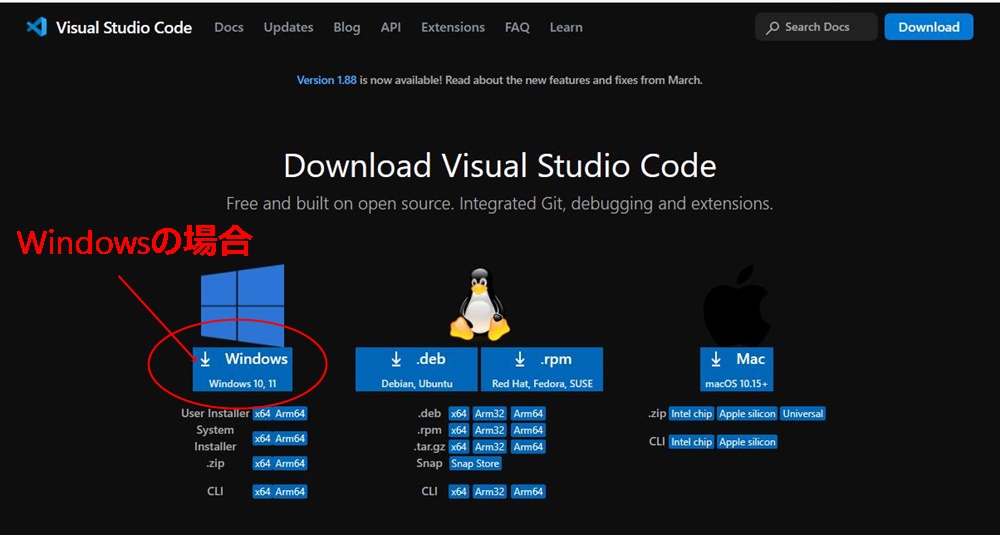Click the "System Installer" label
This screenshot has width=1000, height=535.
click(x=215, y=438)
